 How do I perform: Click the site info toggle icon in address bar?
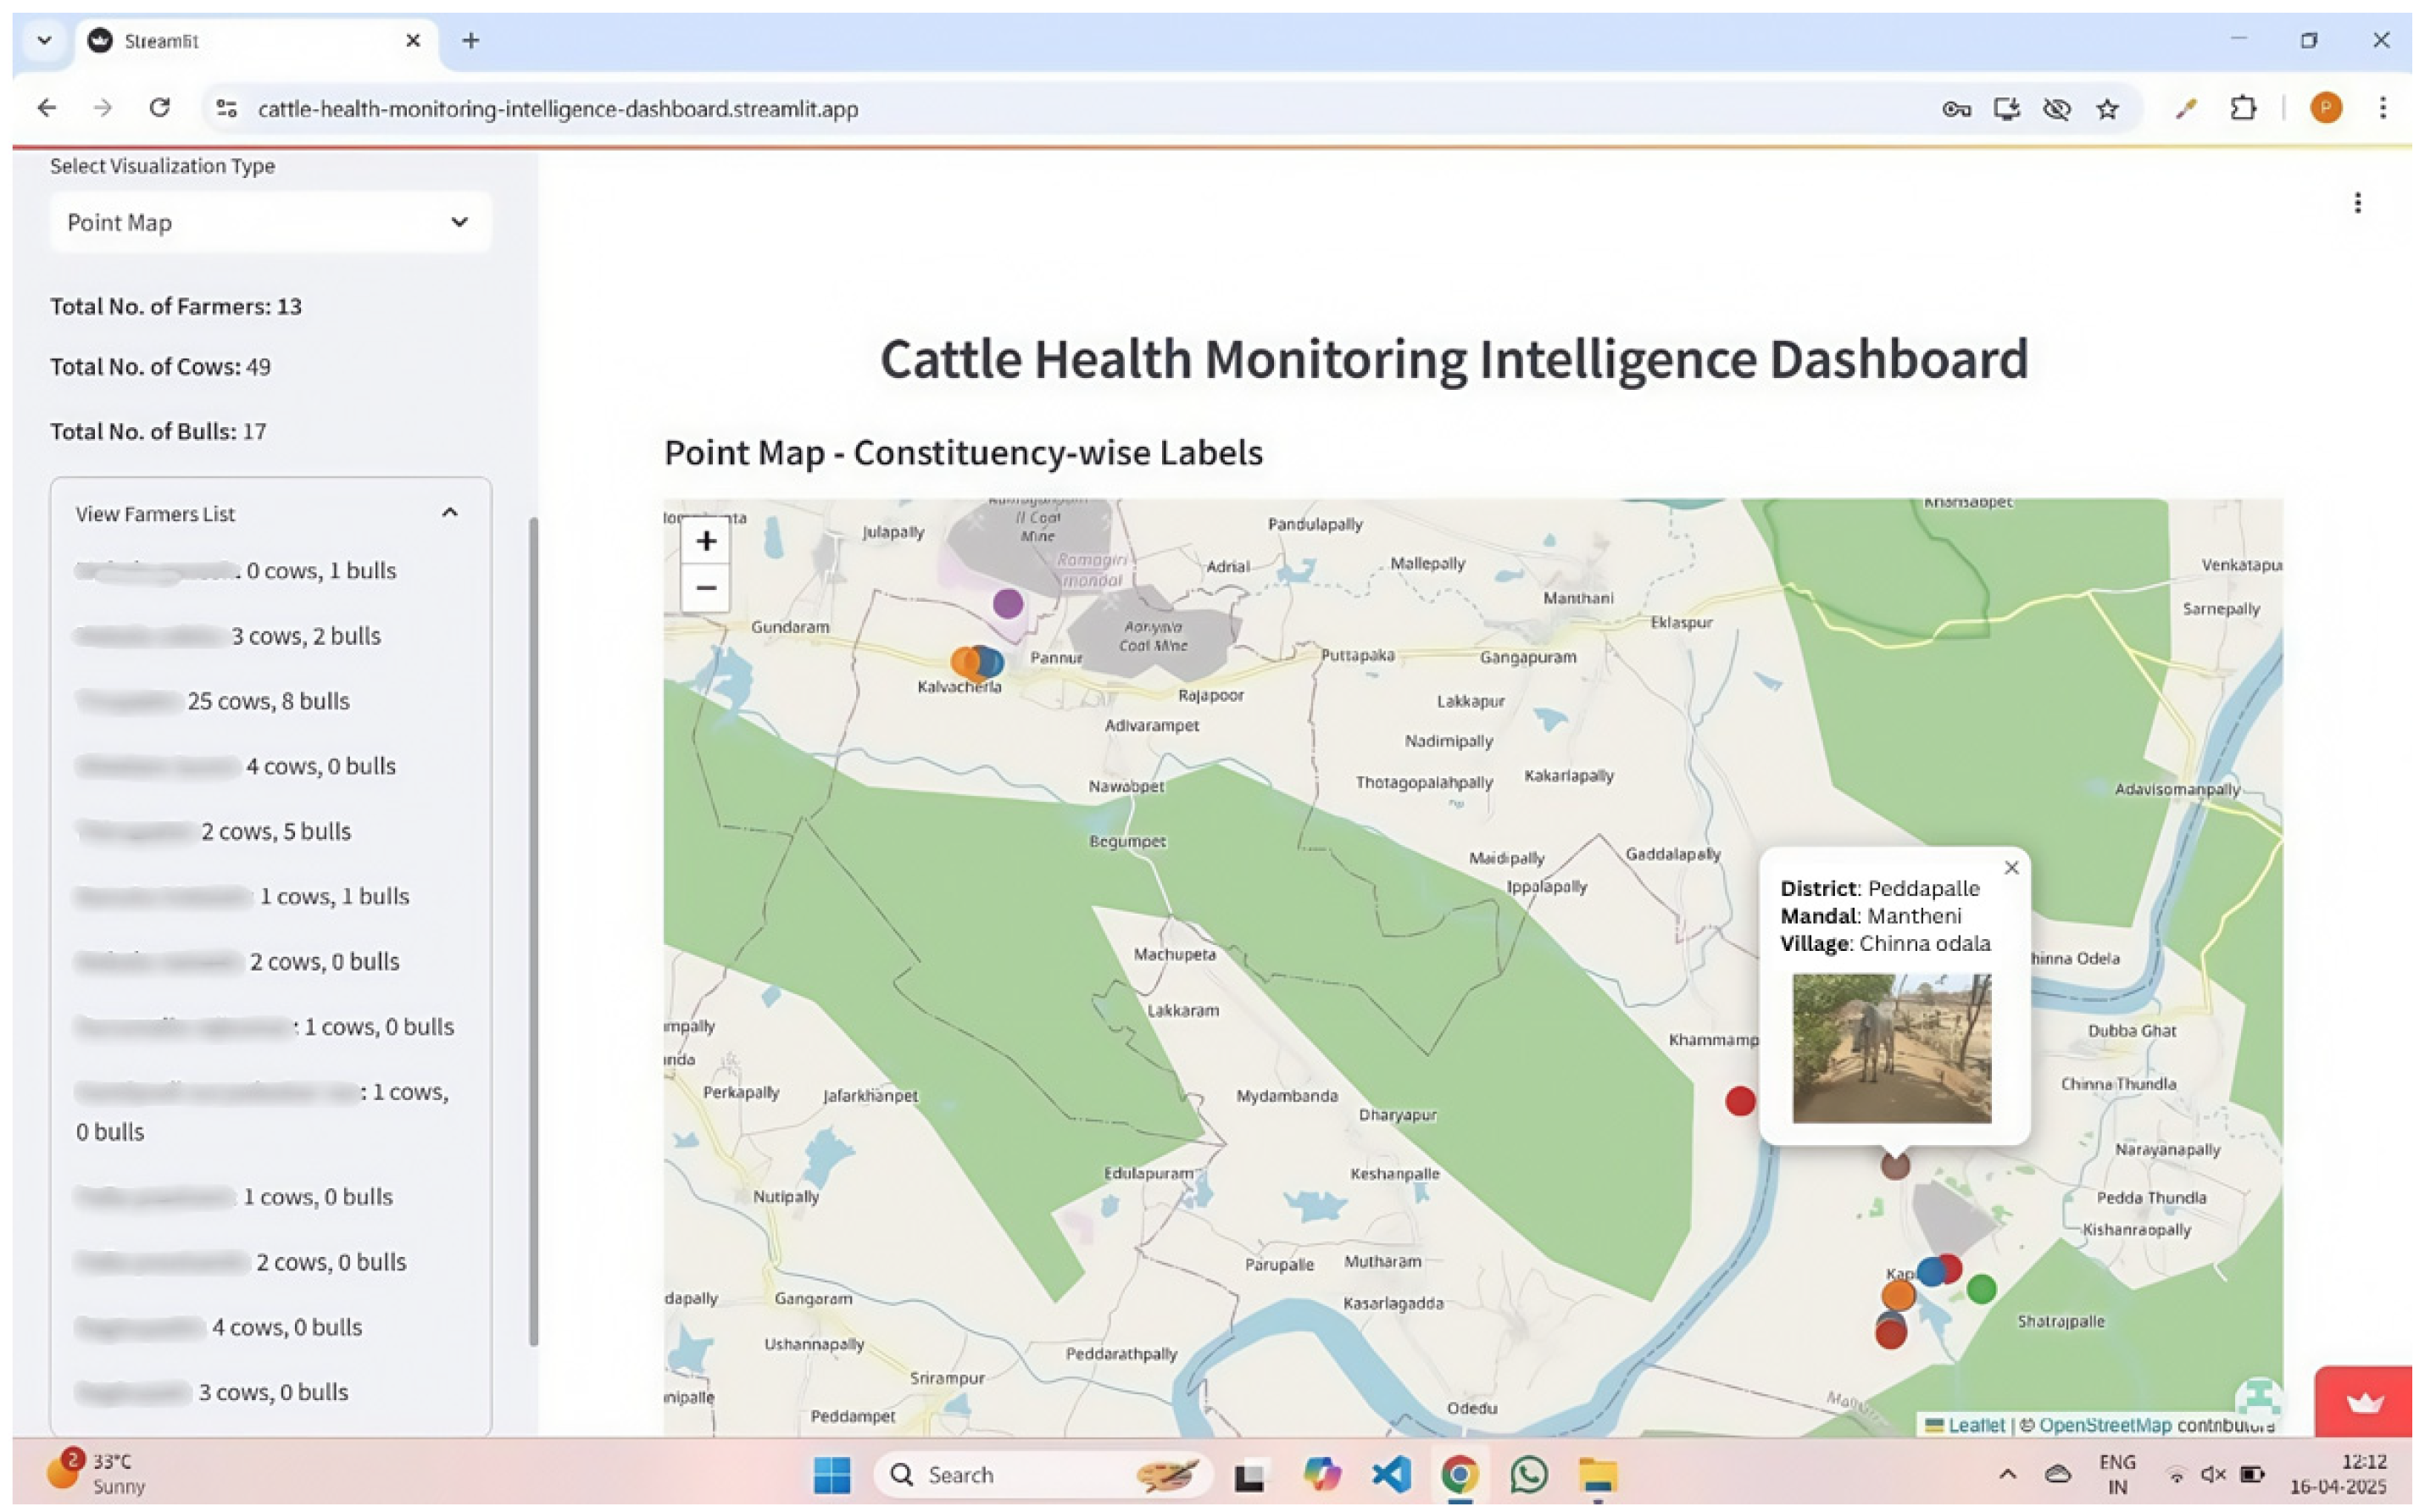pyautogui.click(x=227, y=109)
